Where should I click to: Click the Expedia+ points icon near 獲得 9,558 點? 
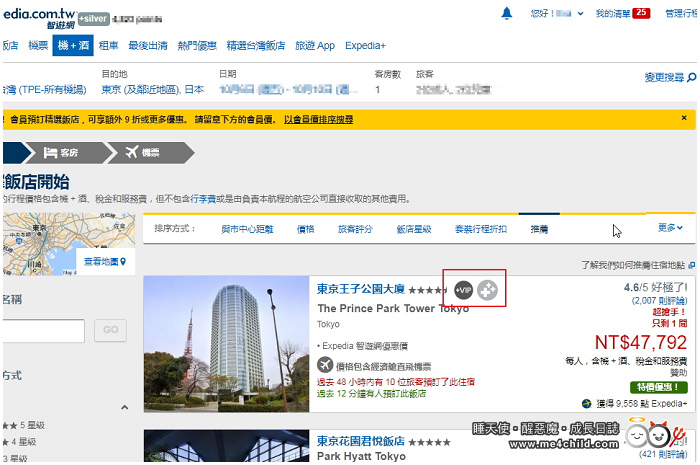click(x=587, y=403)
